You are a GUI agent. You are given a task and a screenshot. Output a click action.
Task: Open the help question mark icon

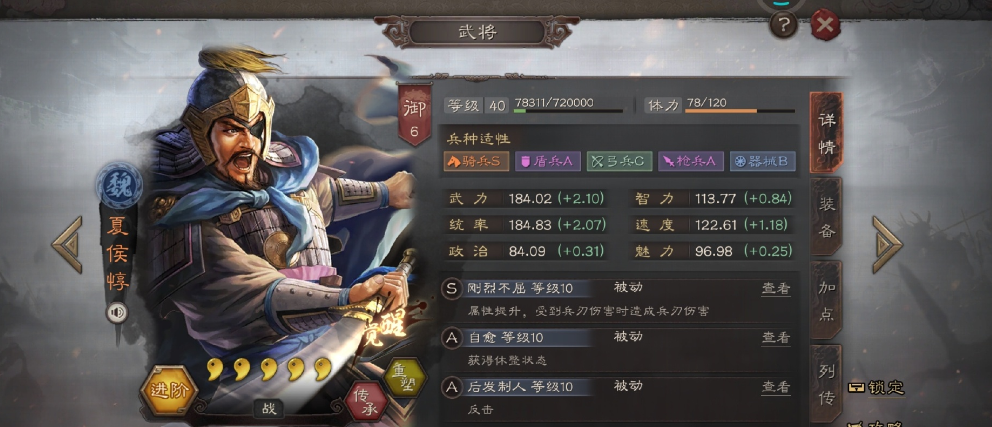783,25
